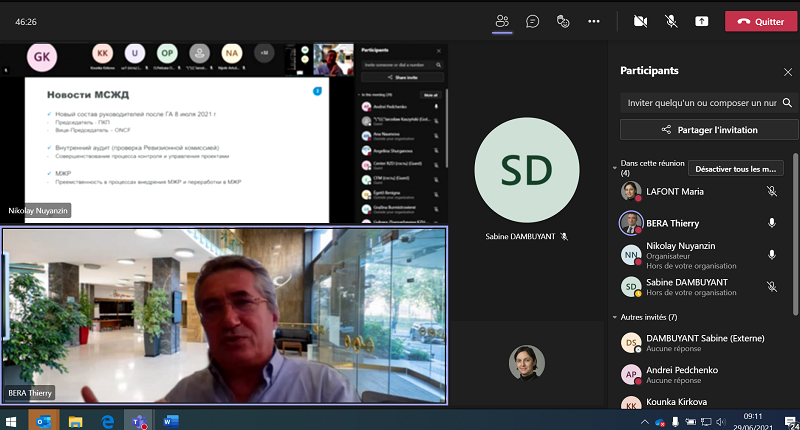Turn on the camera
The image size is (800, 430).
tap(640, 21)
